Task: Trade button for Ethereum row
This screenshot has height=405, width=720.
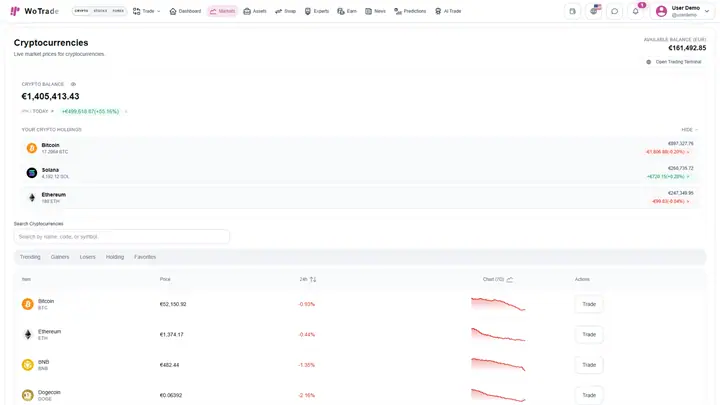Action: (589, 334)
